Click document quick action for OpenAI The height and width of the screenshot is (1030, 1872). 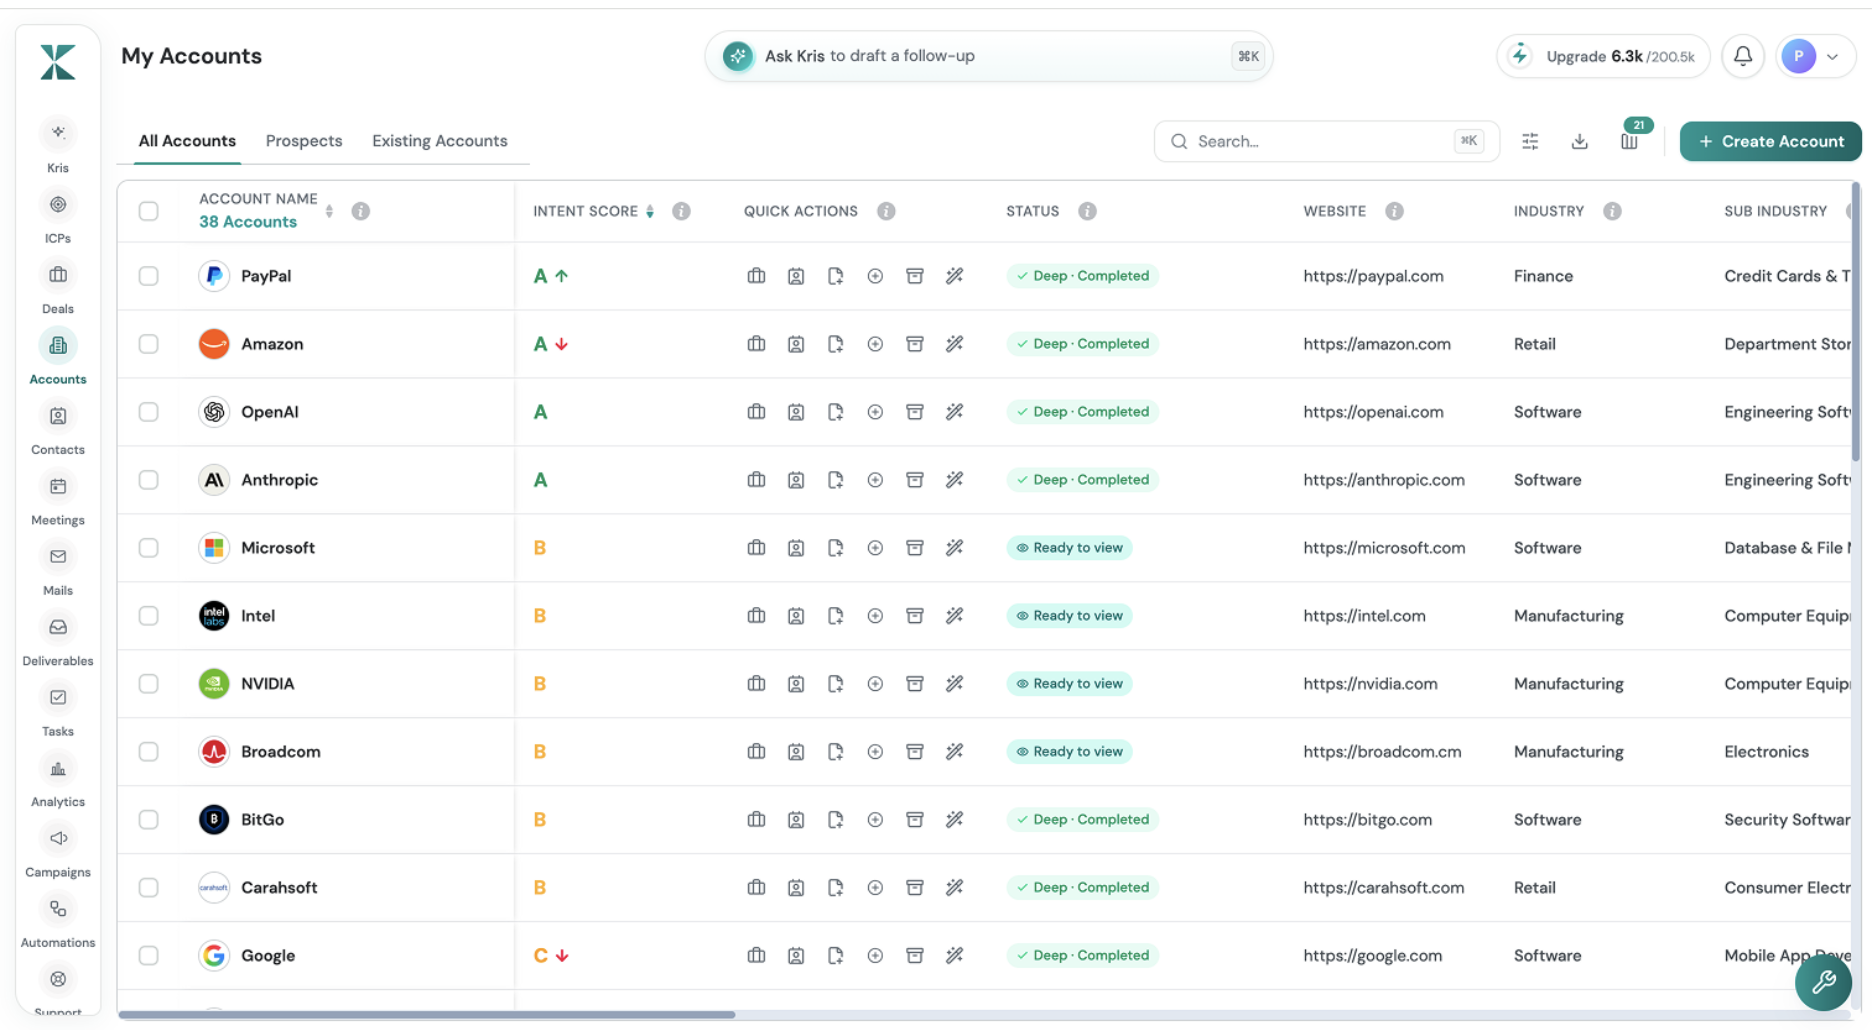tap(835, 412)
